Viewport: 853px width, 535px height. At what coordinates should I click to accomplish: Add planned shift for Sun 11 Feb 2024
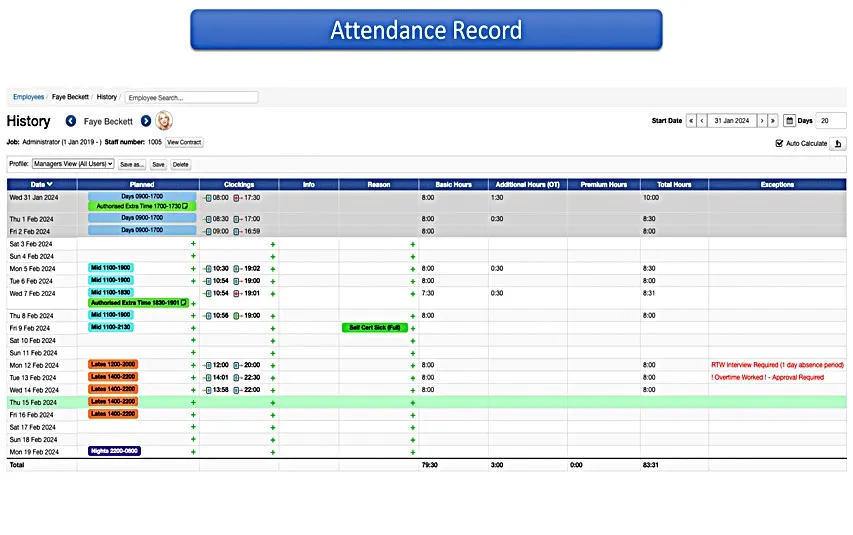click(x=193, y=353)
